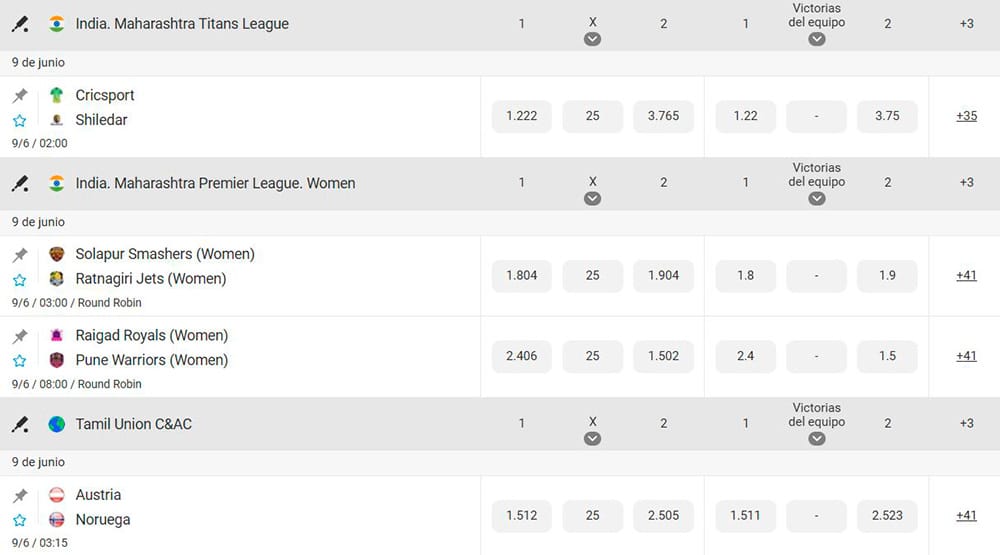Select odds 2.505 for Noruega
This screenshot has width=1000, height=555.
tap(663, 515)
